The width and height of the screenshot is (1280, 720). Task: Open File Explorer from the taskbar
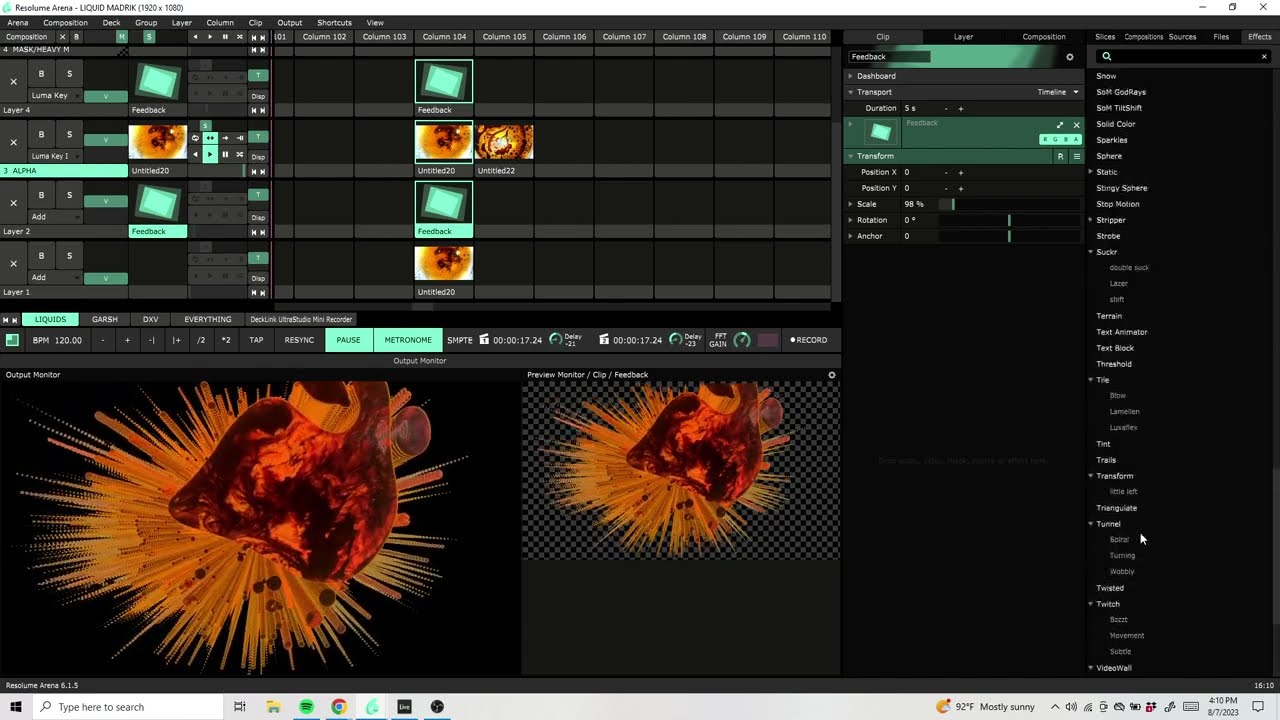click(273, 707)
